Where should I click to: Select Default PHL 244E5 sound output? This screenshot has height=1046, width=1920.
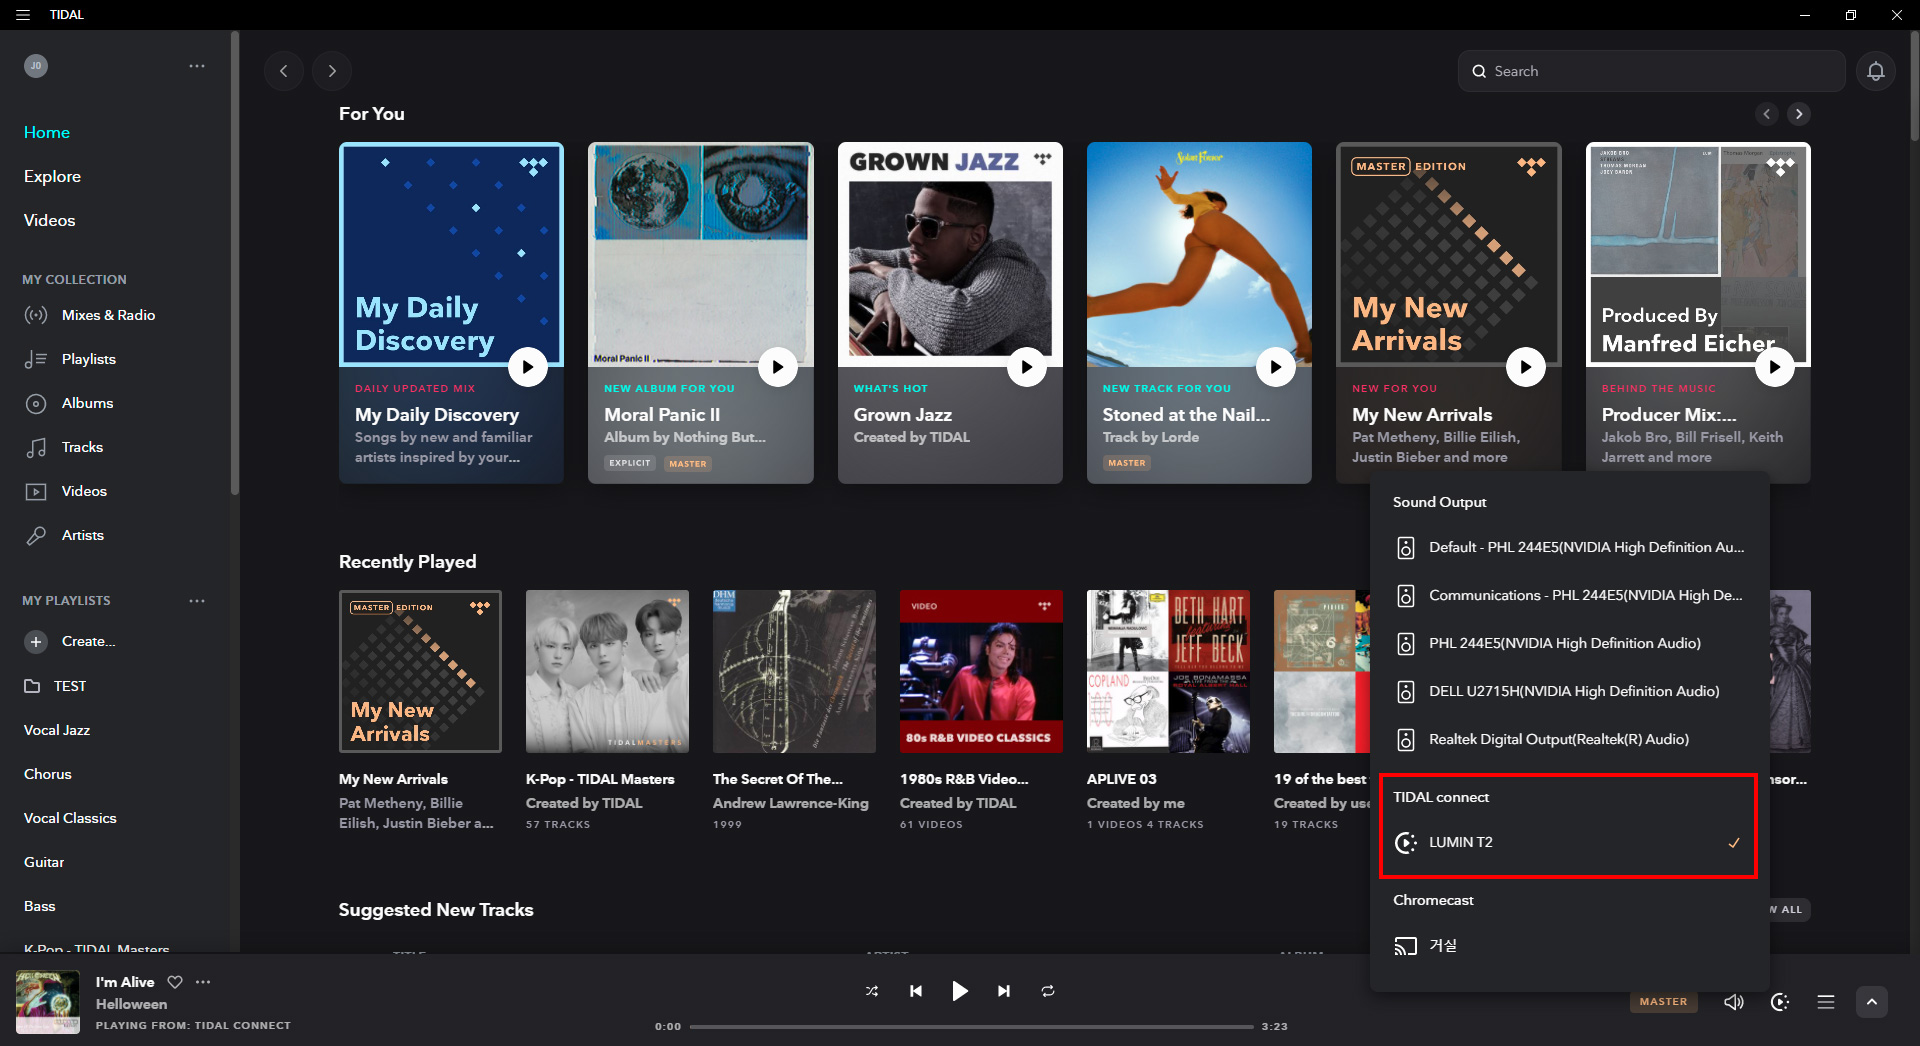(1569, 547)
